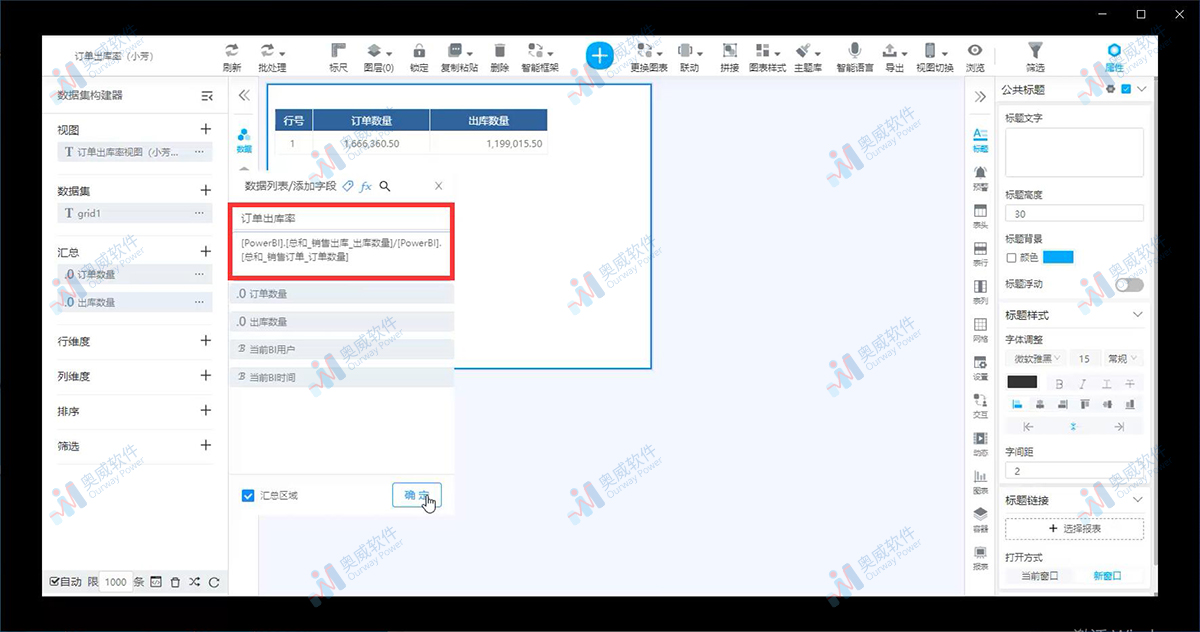Open the 更换图表 change chart tool

point(649,56)
